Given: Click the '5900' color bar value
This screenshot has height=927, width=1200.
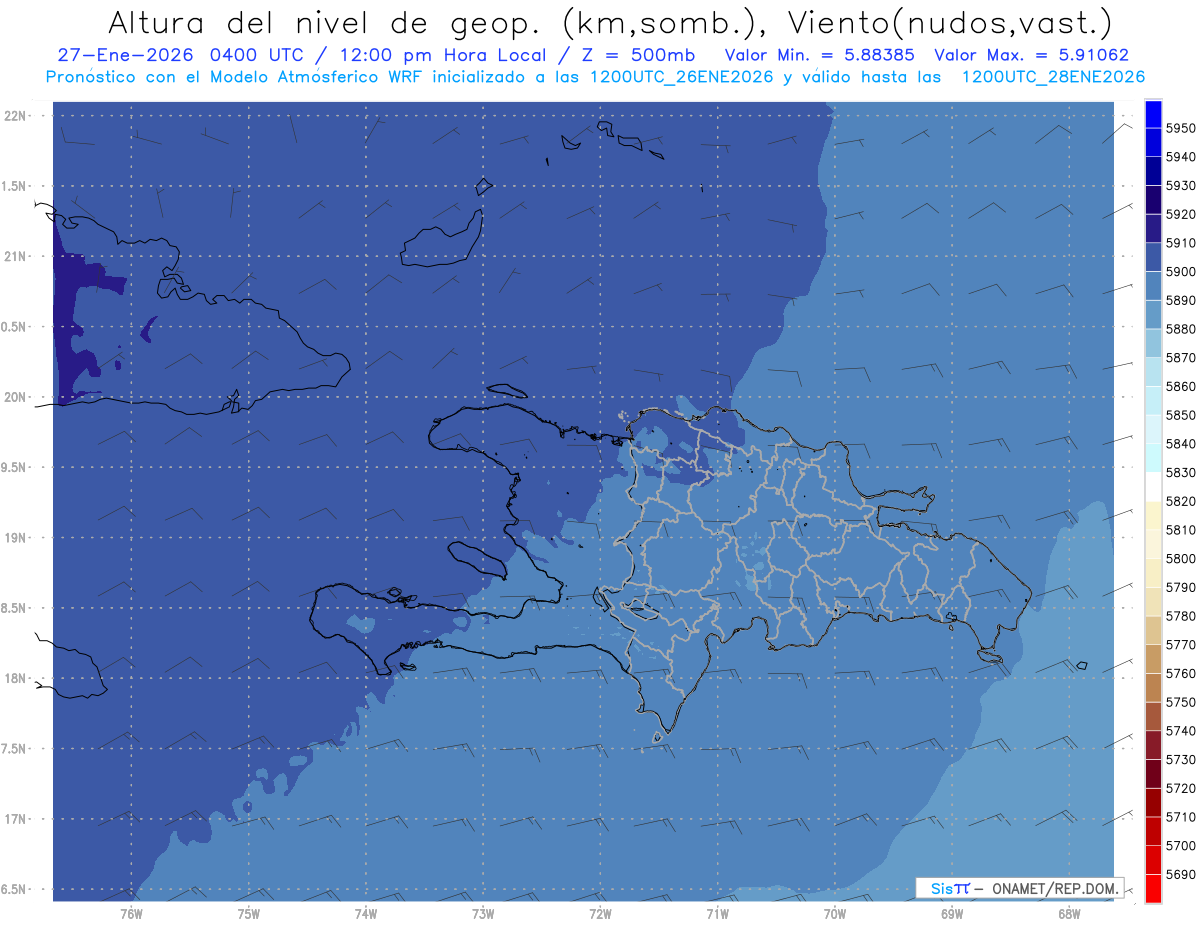Looking at the screenshot, I should (x=1180, y=272).
